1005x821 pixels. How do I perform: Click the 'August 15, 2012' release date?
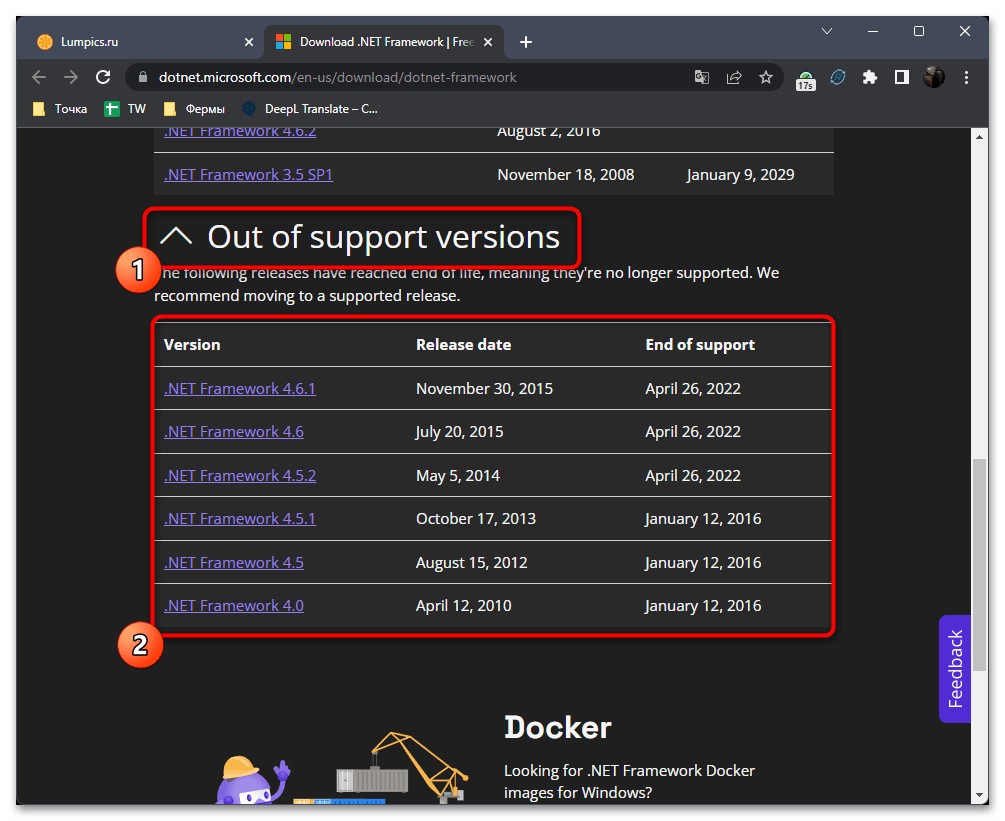click(x=471, y=562)
